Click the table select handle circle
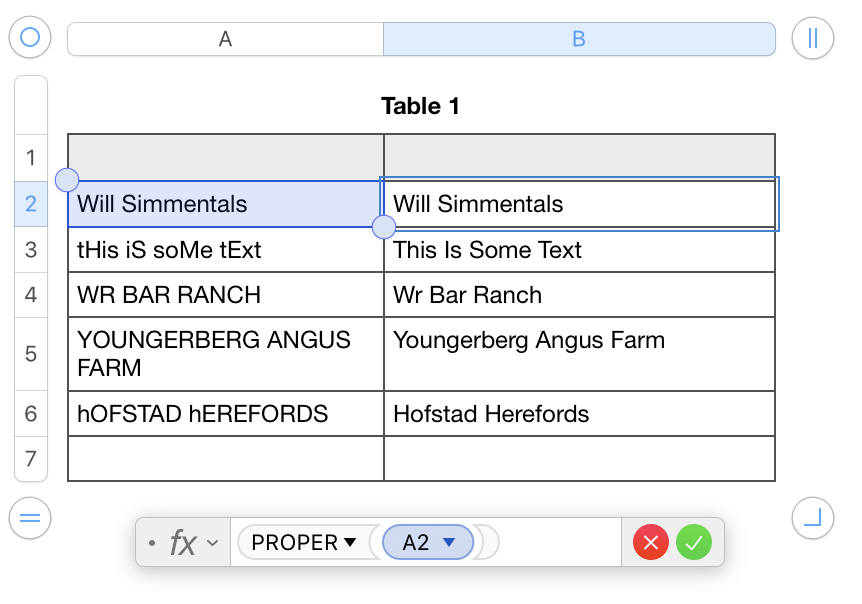 (x=30, y=38)
